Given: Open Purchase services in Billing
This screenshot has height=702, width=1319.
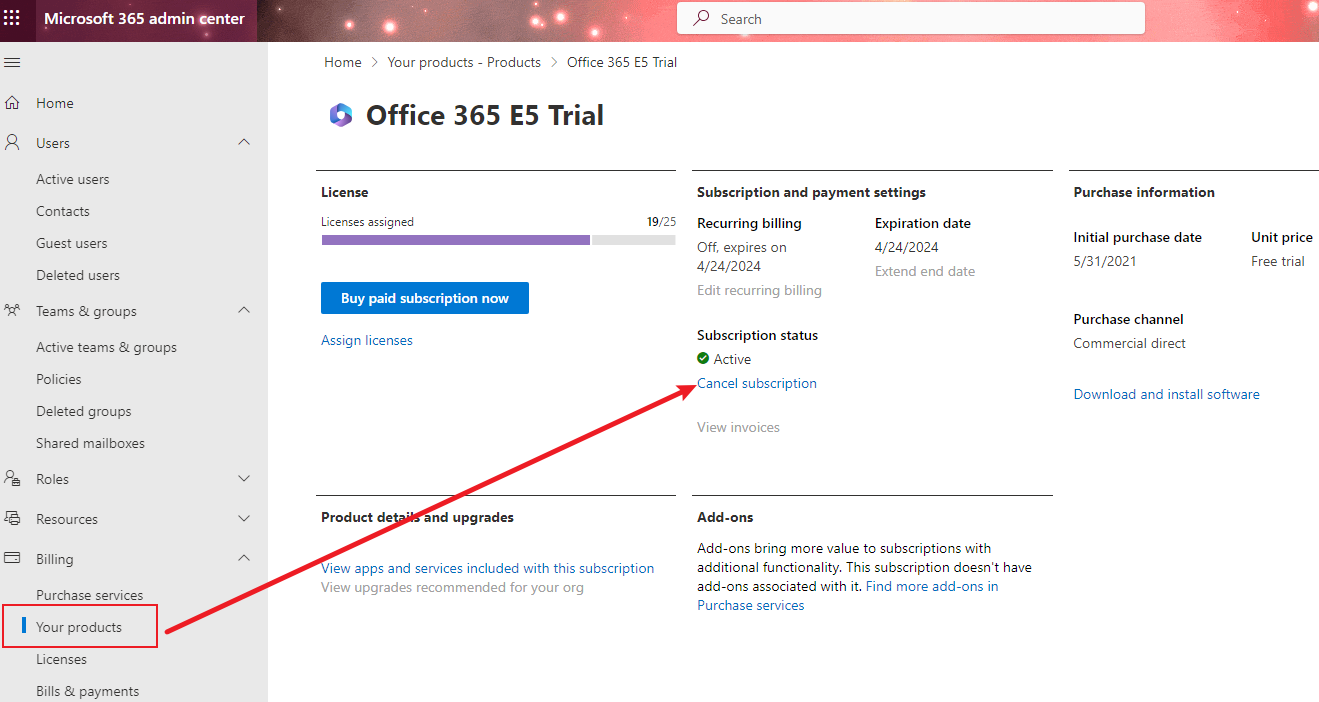Looking at the screenshot, I should pyautogui.click(x=90, y=595).
